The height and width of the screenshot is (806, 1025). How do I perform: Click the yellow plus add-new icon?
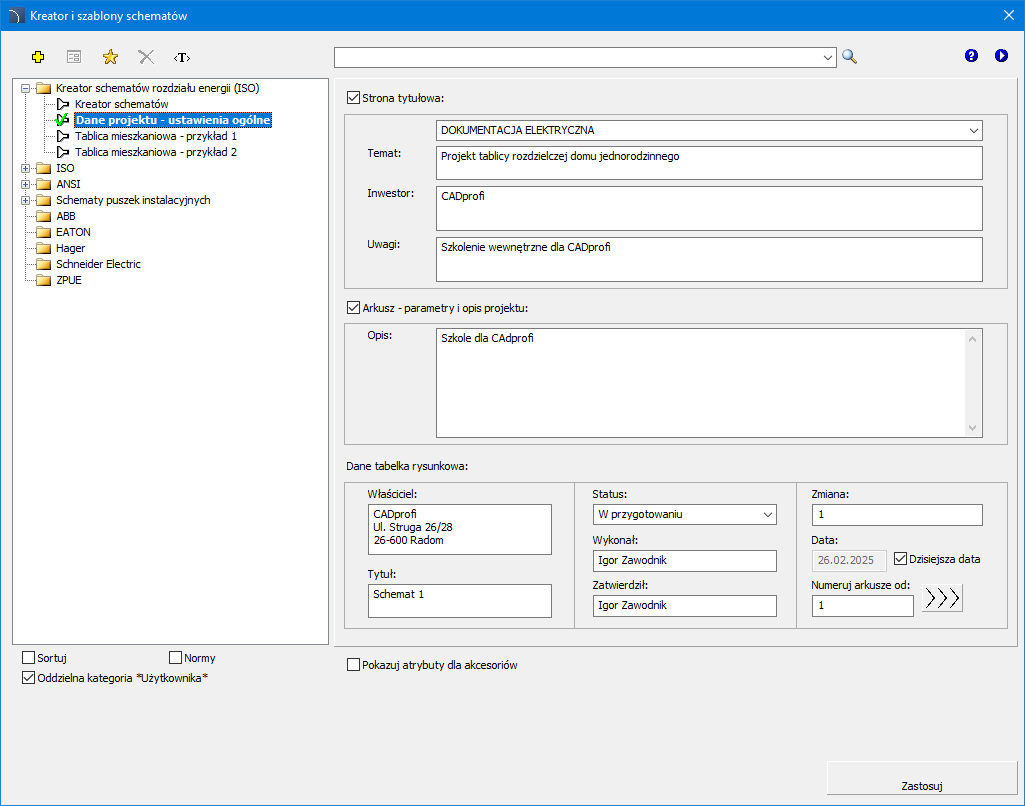39,57
